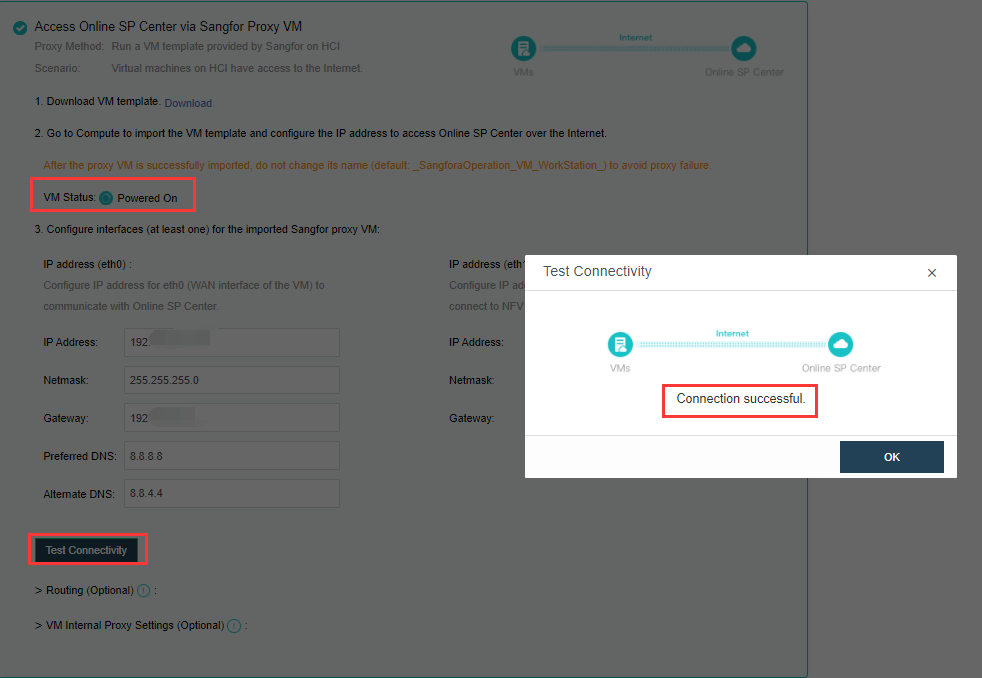The image size is (982, 678).
Task: Click the Proxy Method description text
Action: click(225, 46)
